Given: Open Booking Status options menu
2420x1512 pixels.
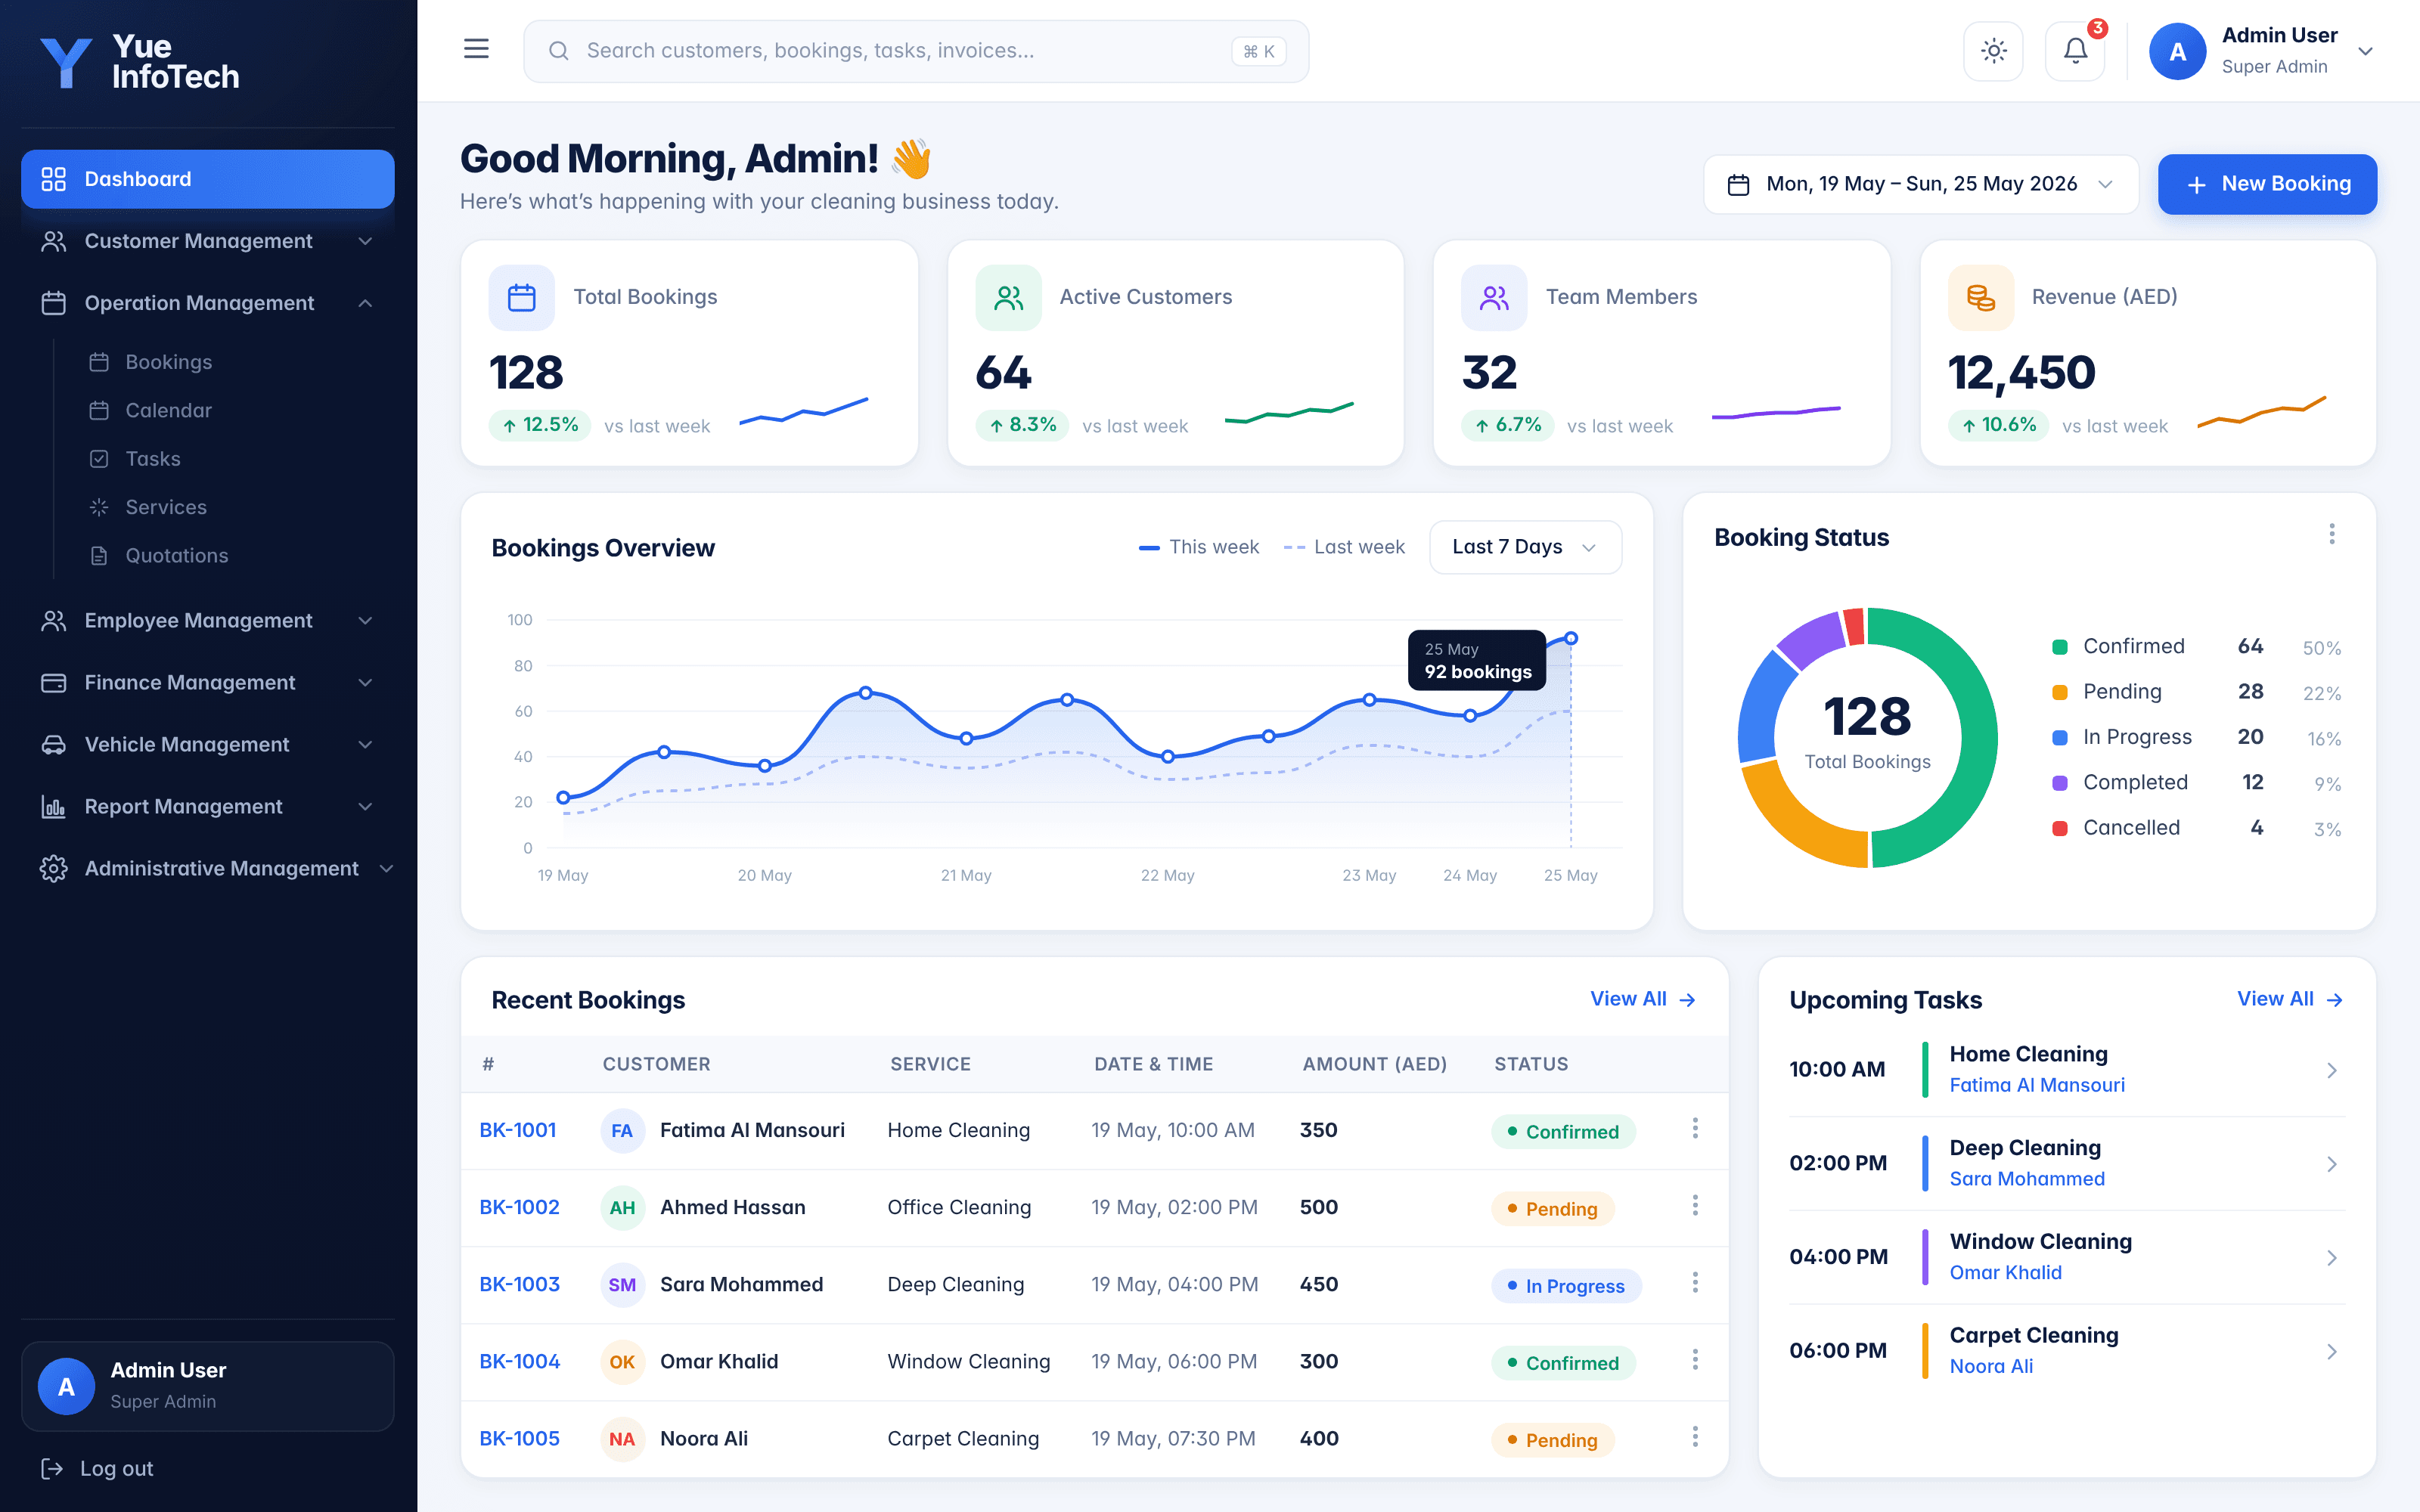Looking at the screenshot, I should tap(2331, 534).
